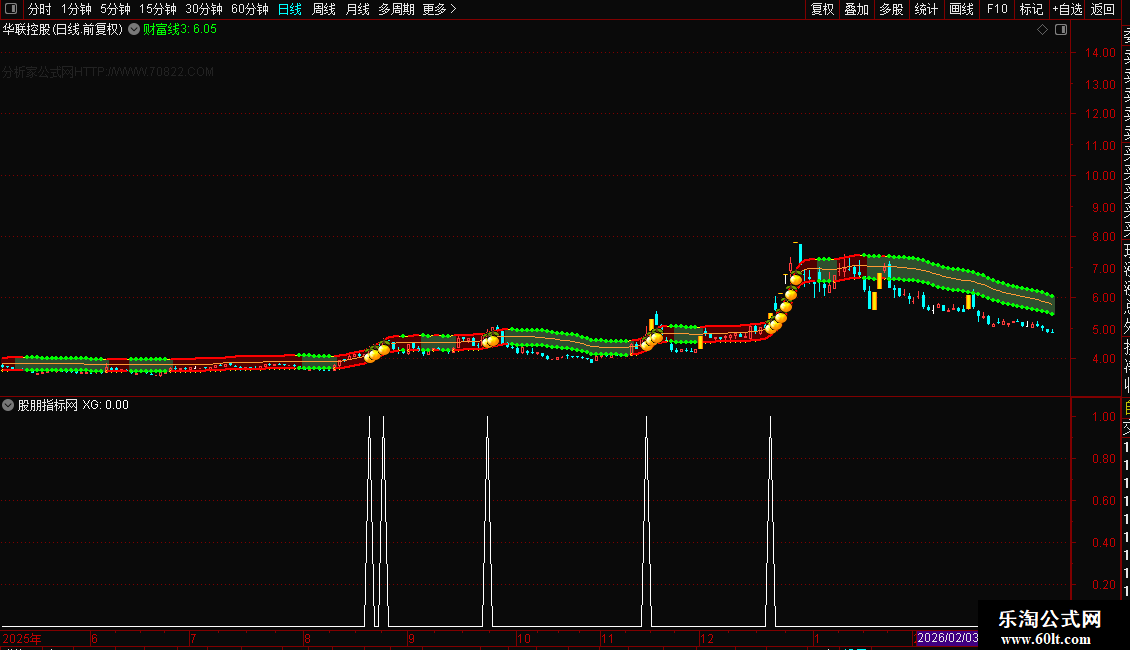Expand the 更多 more periods menu
Screen dimensions: 1130x650
440,9
